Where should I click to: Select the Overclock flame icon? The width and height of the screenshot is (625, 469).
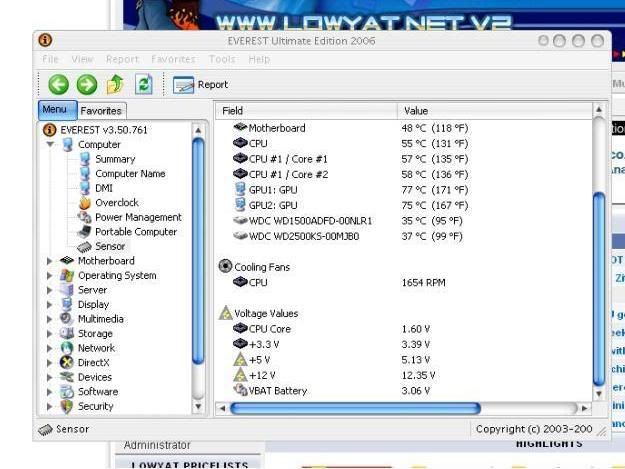point(85,203)
